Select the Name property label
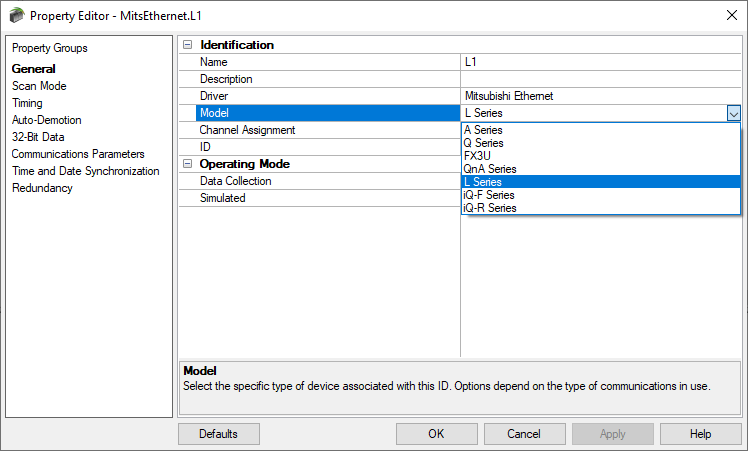This screenshot has width=748, height=451. [214, 62]
